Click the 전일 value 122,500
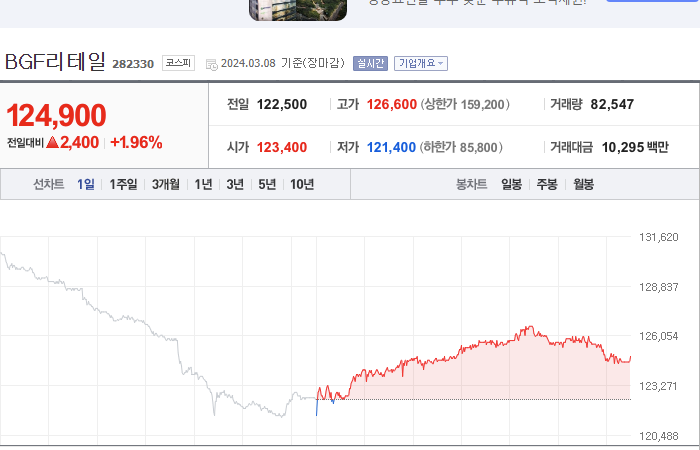Screen dimensions: 700x450 (x=282, y=104)
